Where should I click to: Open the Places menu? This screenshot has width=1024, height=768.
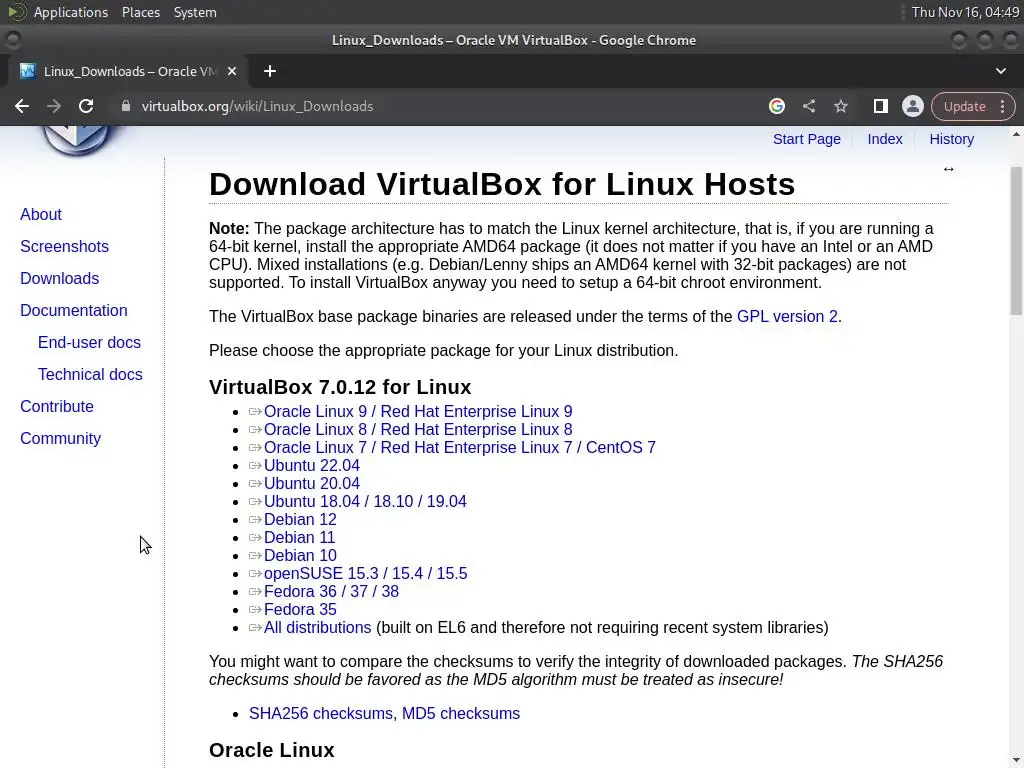point(140,12)
